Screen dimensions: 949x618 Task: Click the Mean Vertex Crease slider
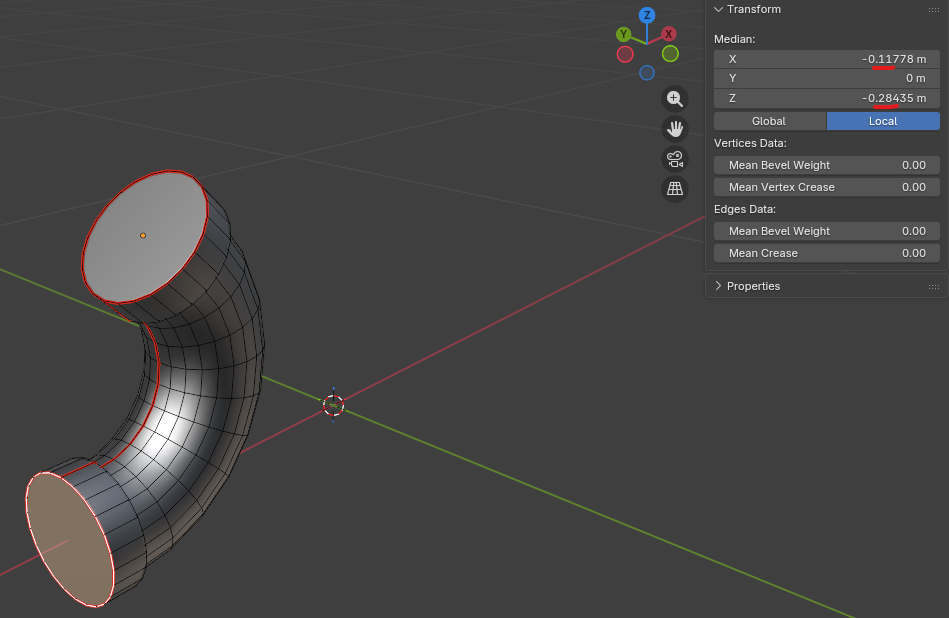click(826, 187)
